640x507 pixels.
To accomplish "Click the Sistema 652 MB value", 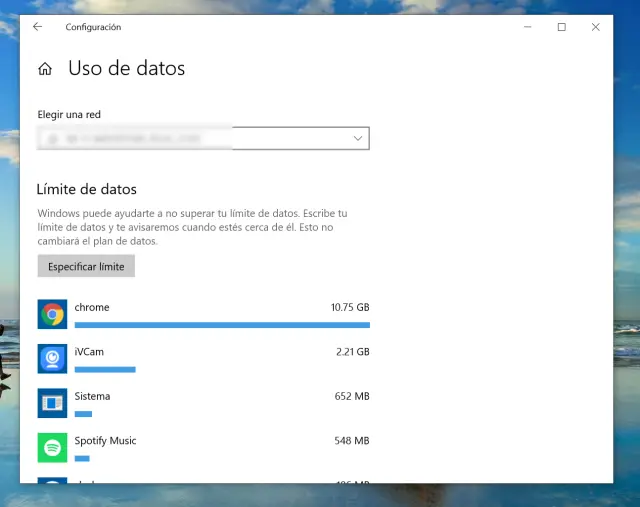I will click(x=352, y=396).
